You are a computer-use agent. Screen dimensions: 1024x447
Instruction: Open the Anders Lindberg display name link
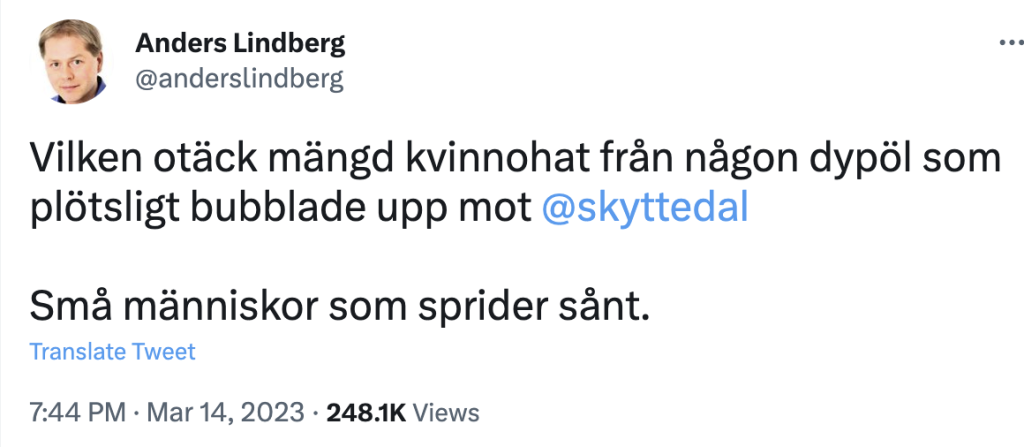(239, 44)
